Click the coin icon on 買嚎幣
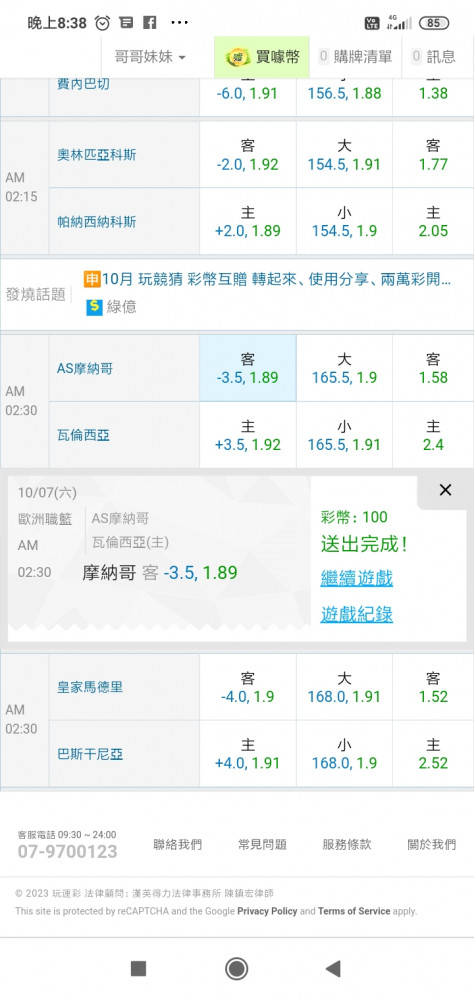The width and height of the screenshot is (474, 1000). (237, 57)
